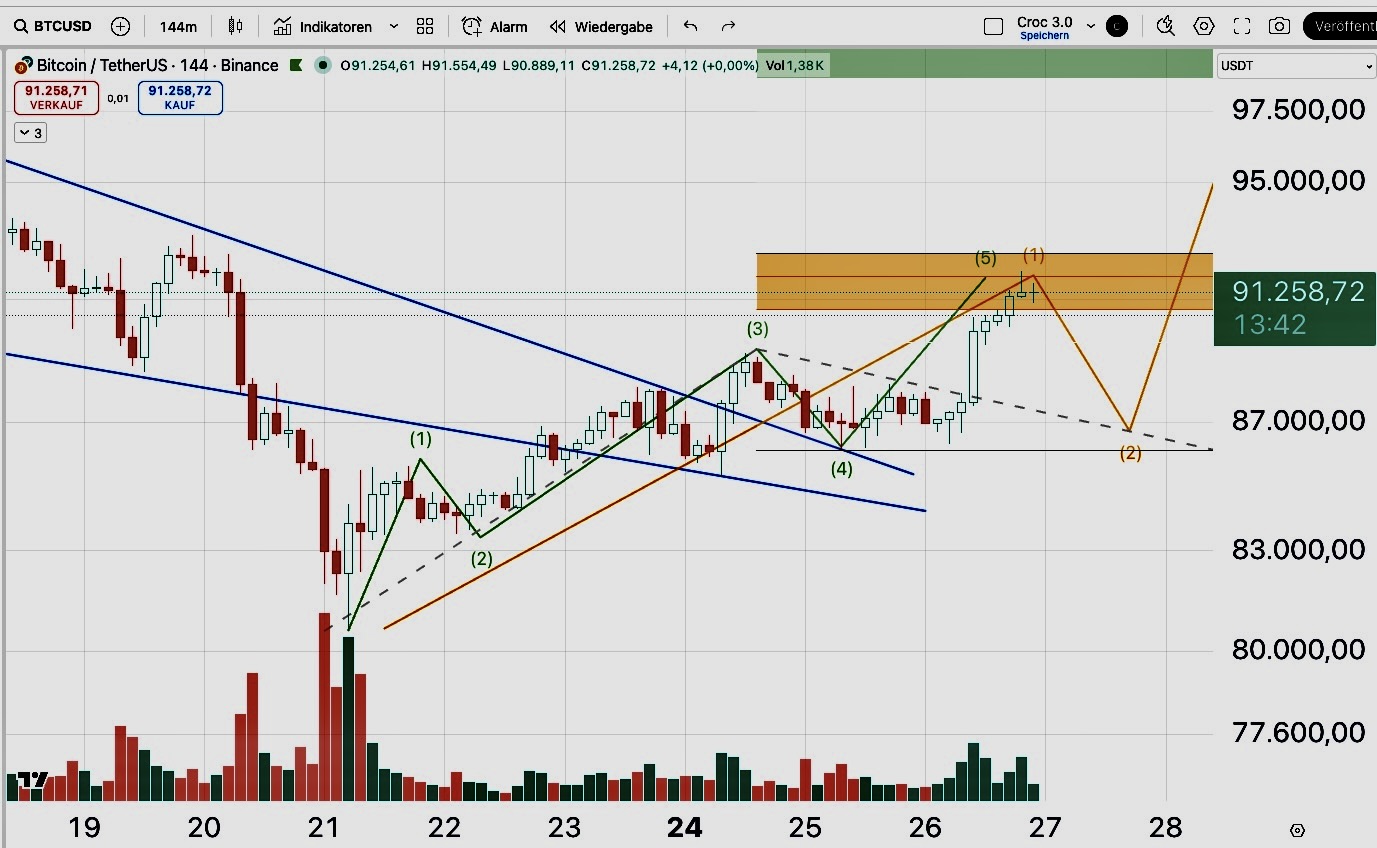
Task: Click the add symbol plus icon
Action: click(x=121, y=26)
